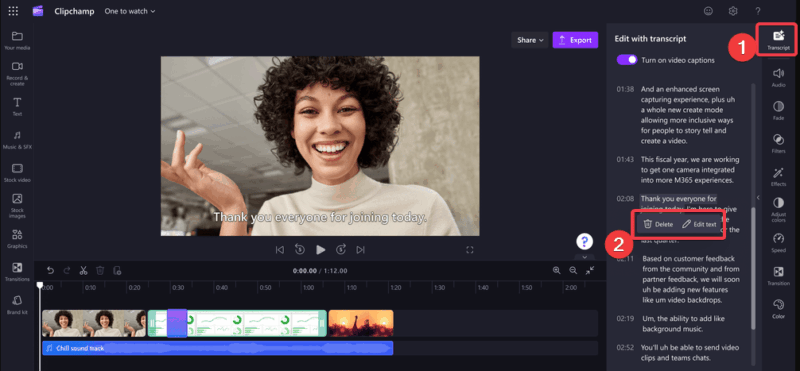Open the Text panel in sidebar
800x371 pixels.
(x=17, y=107)
